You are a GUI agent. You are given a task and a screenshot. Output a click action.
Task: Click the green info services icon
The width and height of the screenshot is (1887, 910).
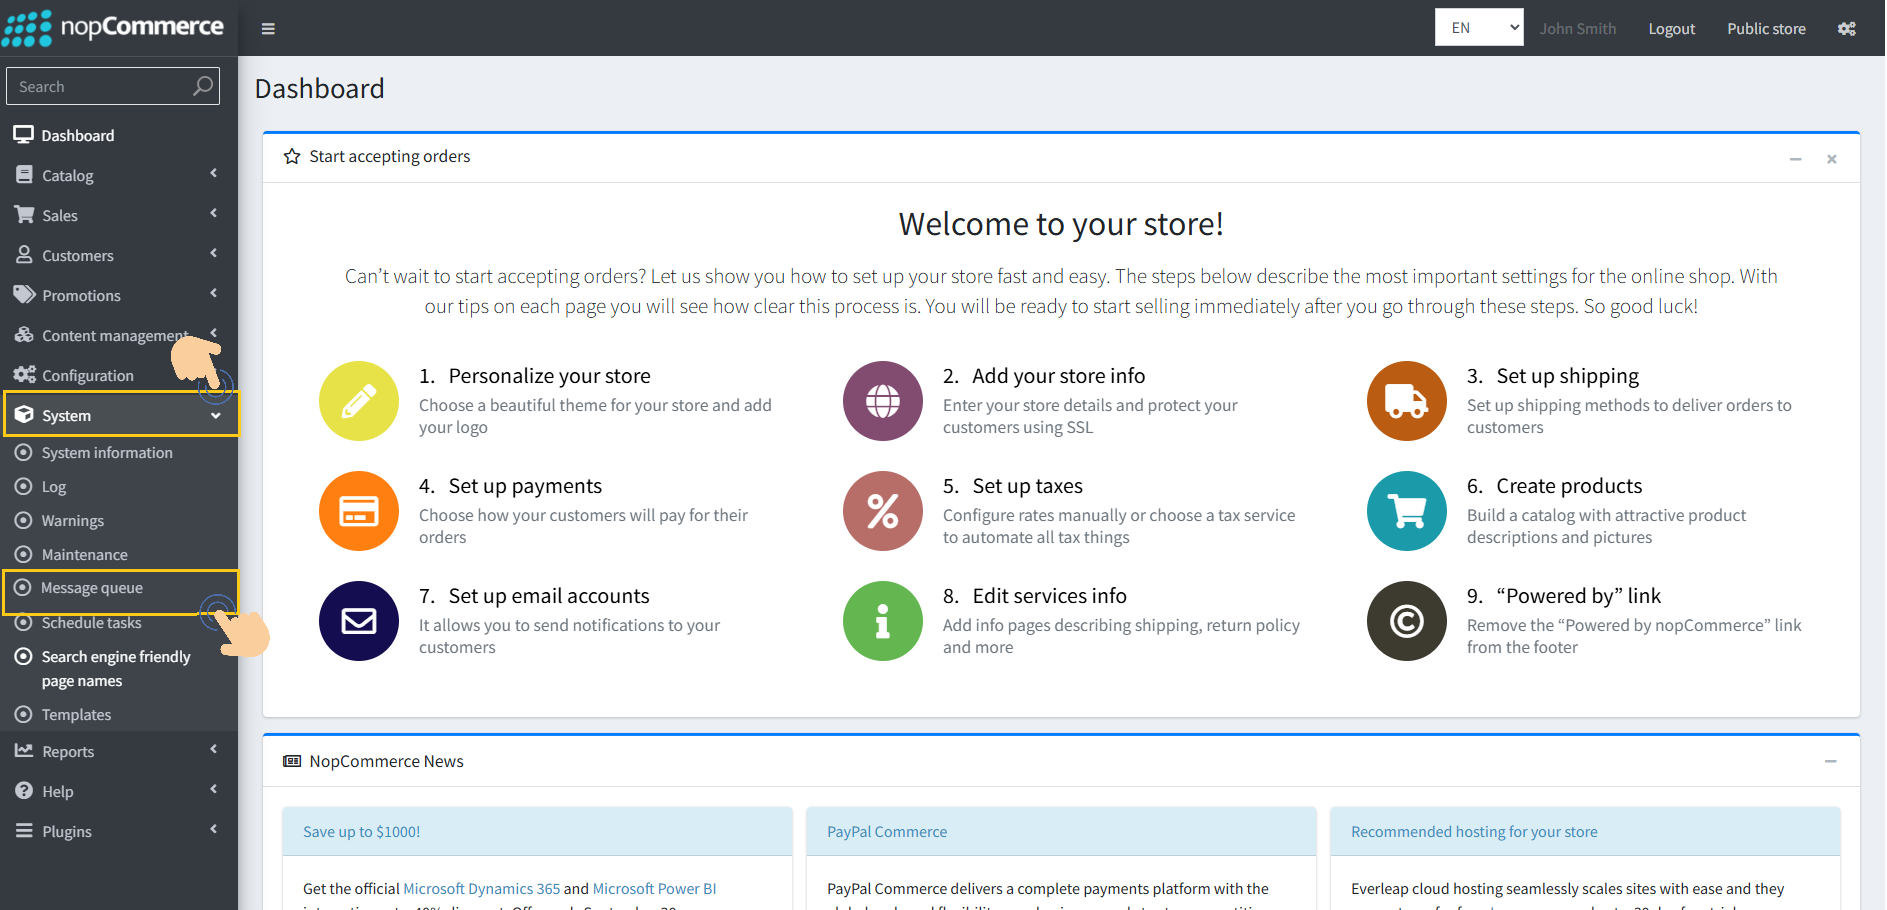click(882, 621)
